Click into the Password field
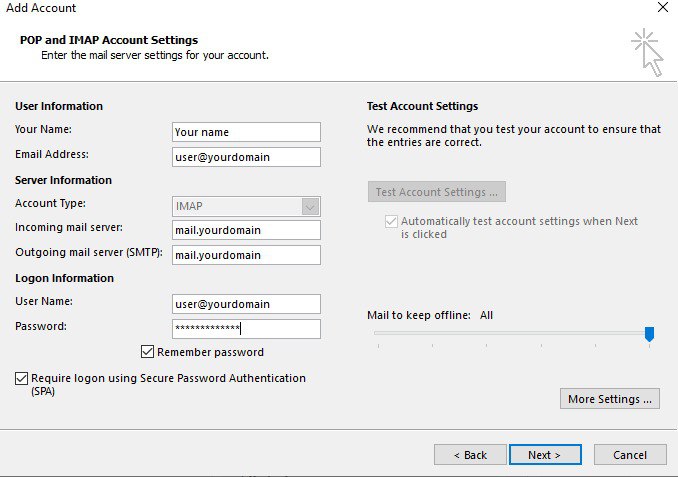The height and width of the screenshot is (477, 678). [x=246, y=329]
